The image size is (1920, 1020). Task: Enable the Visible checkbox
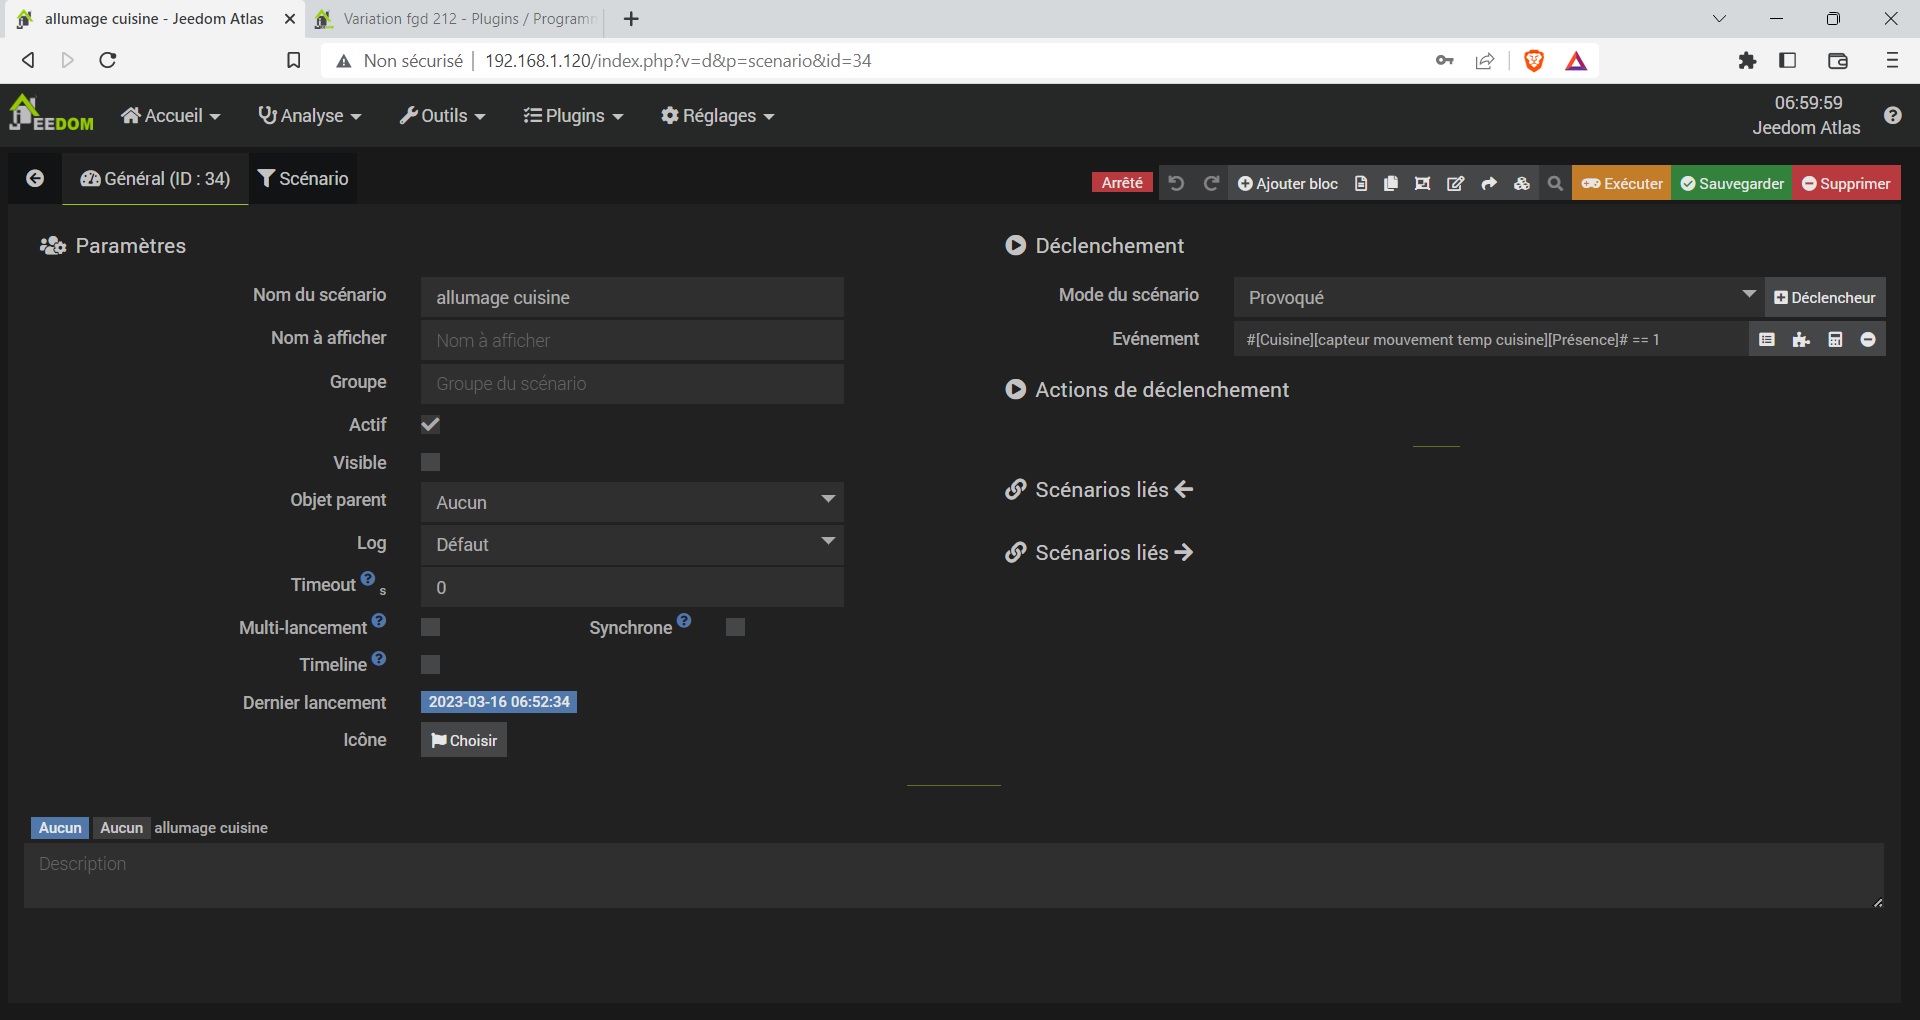[x=430, y=463]
